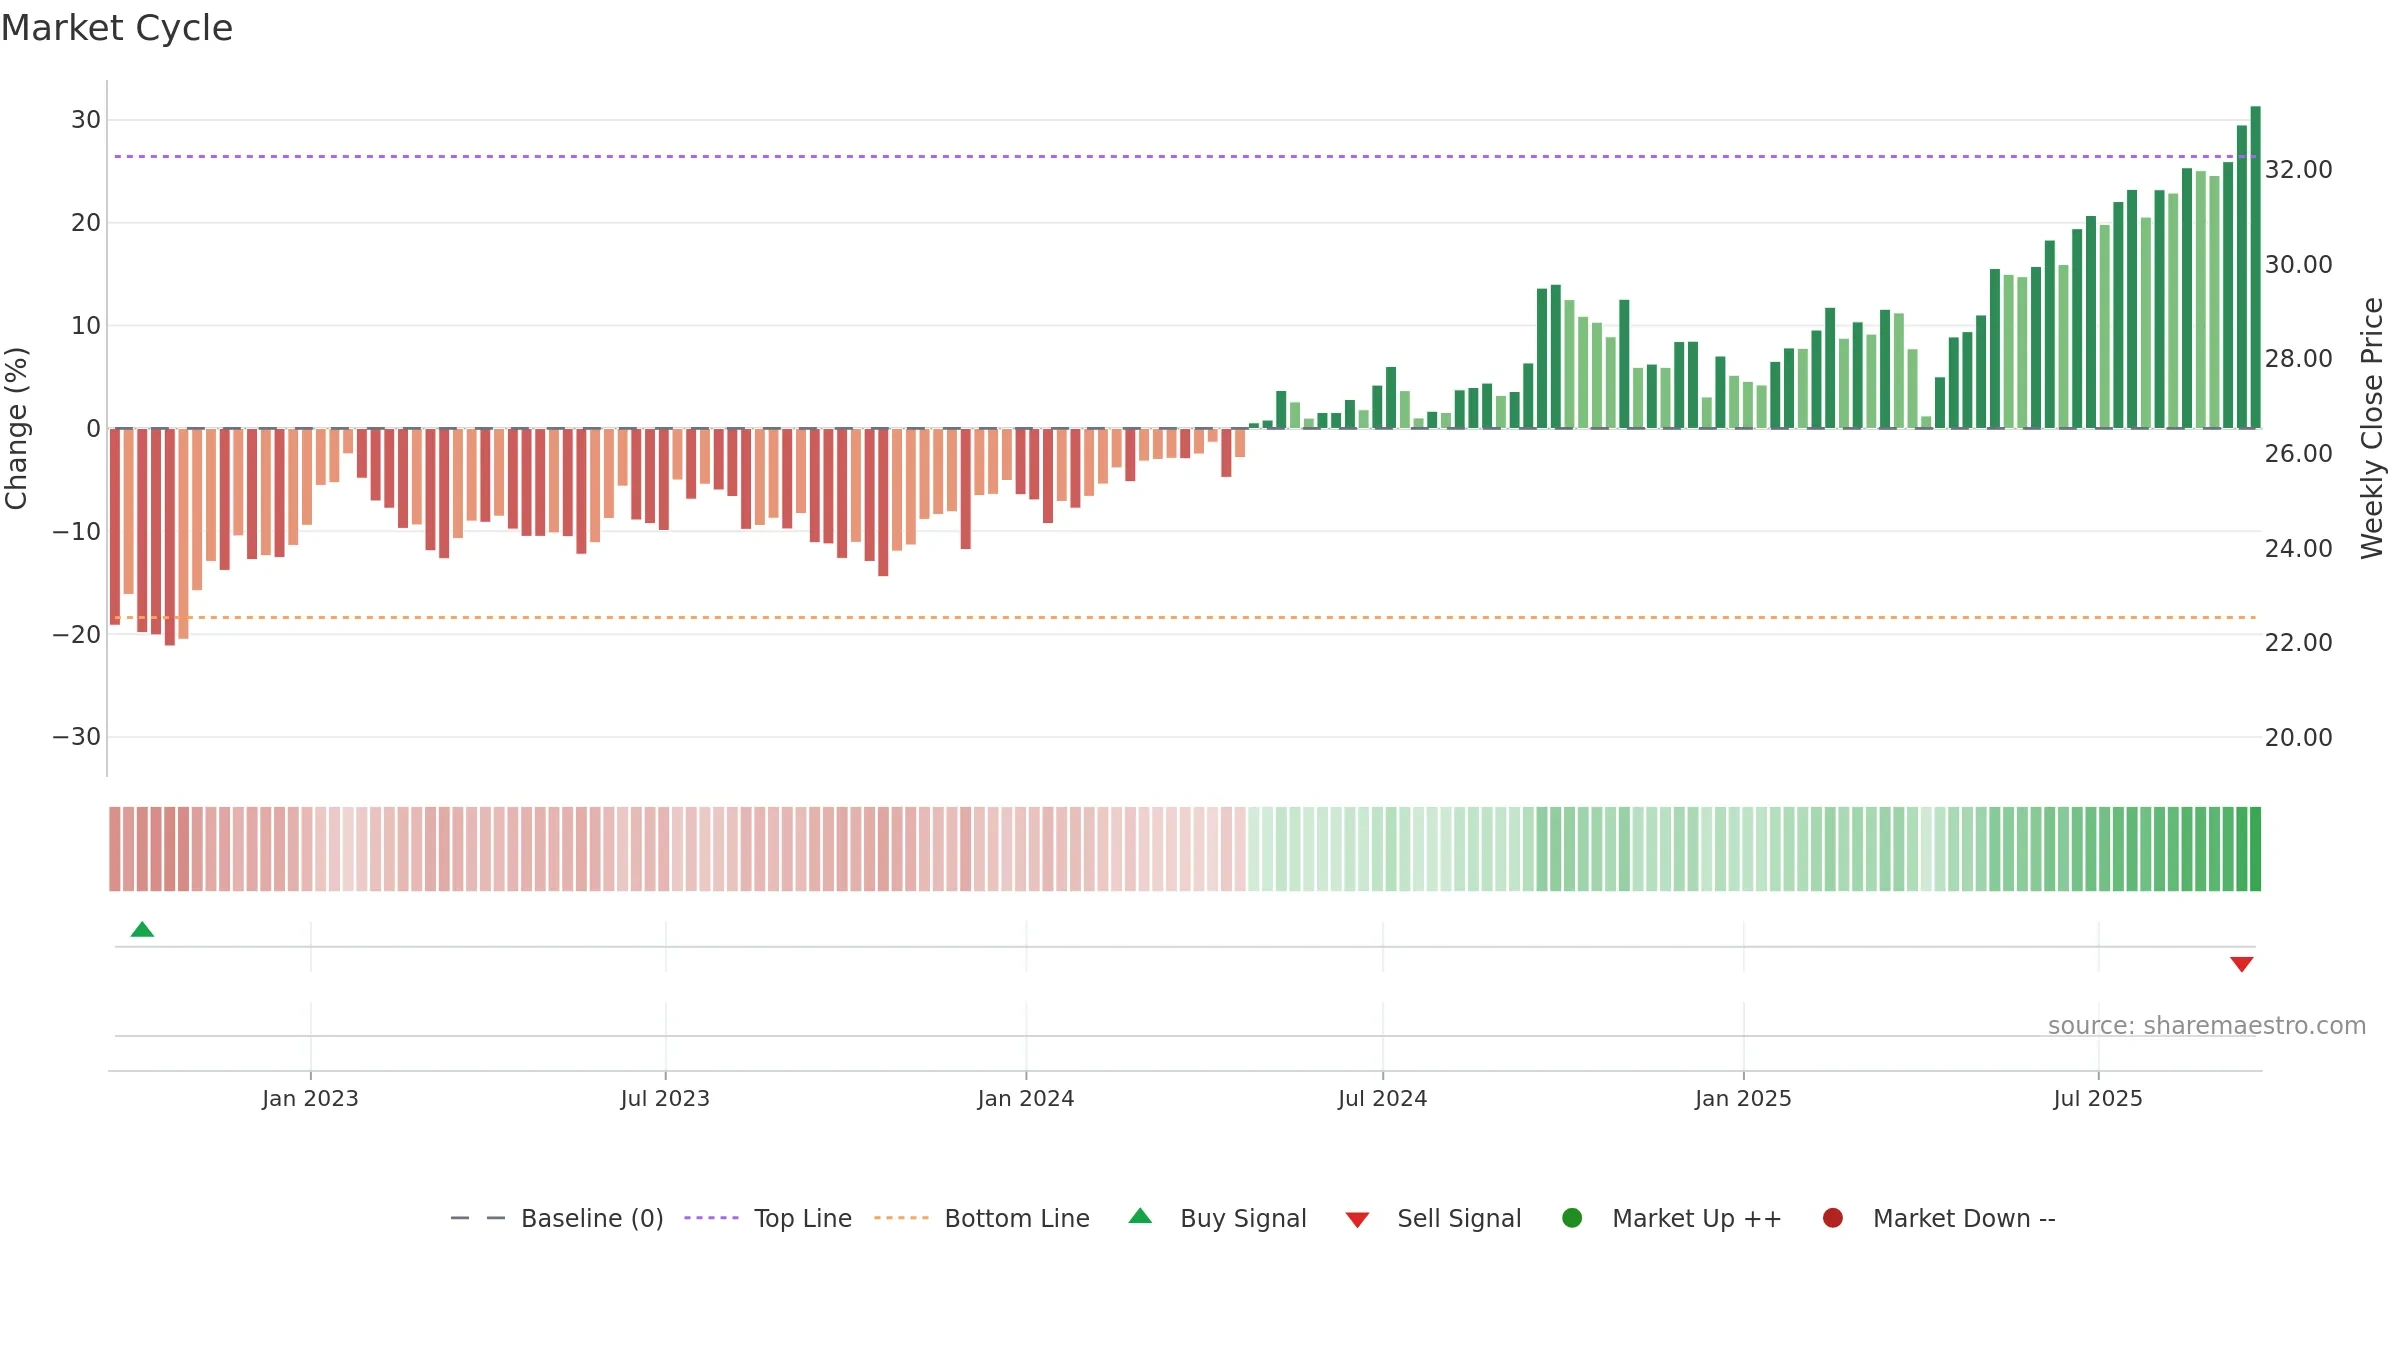Click the 30 left axis tick label

point(86,120)
